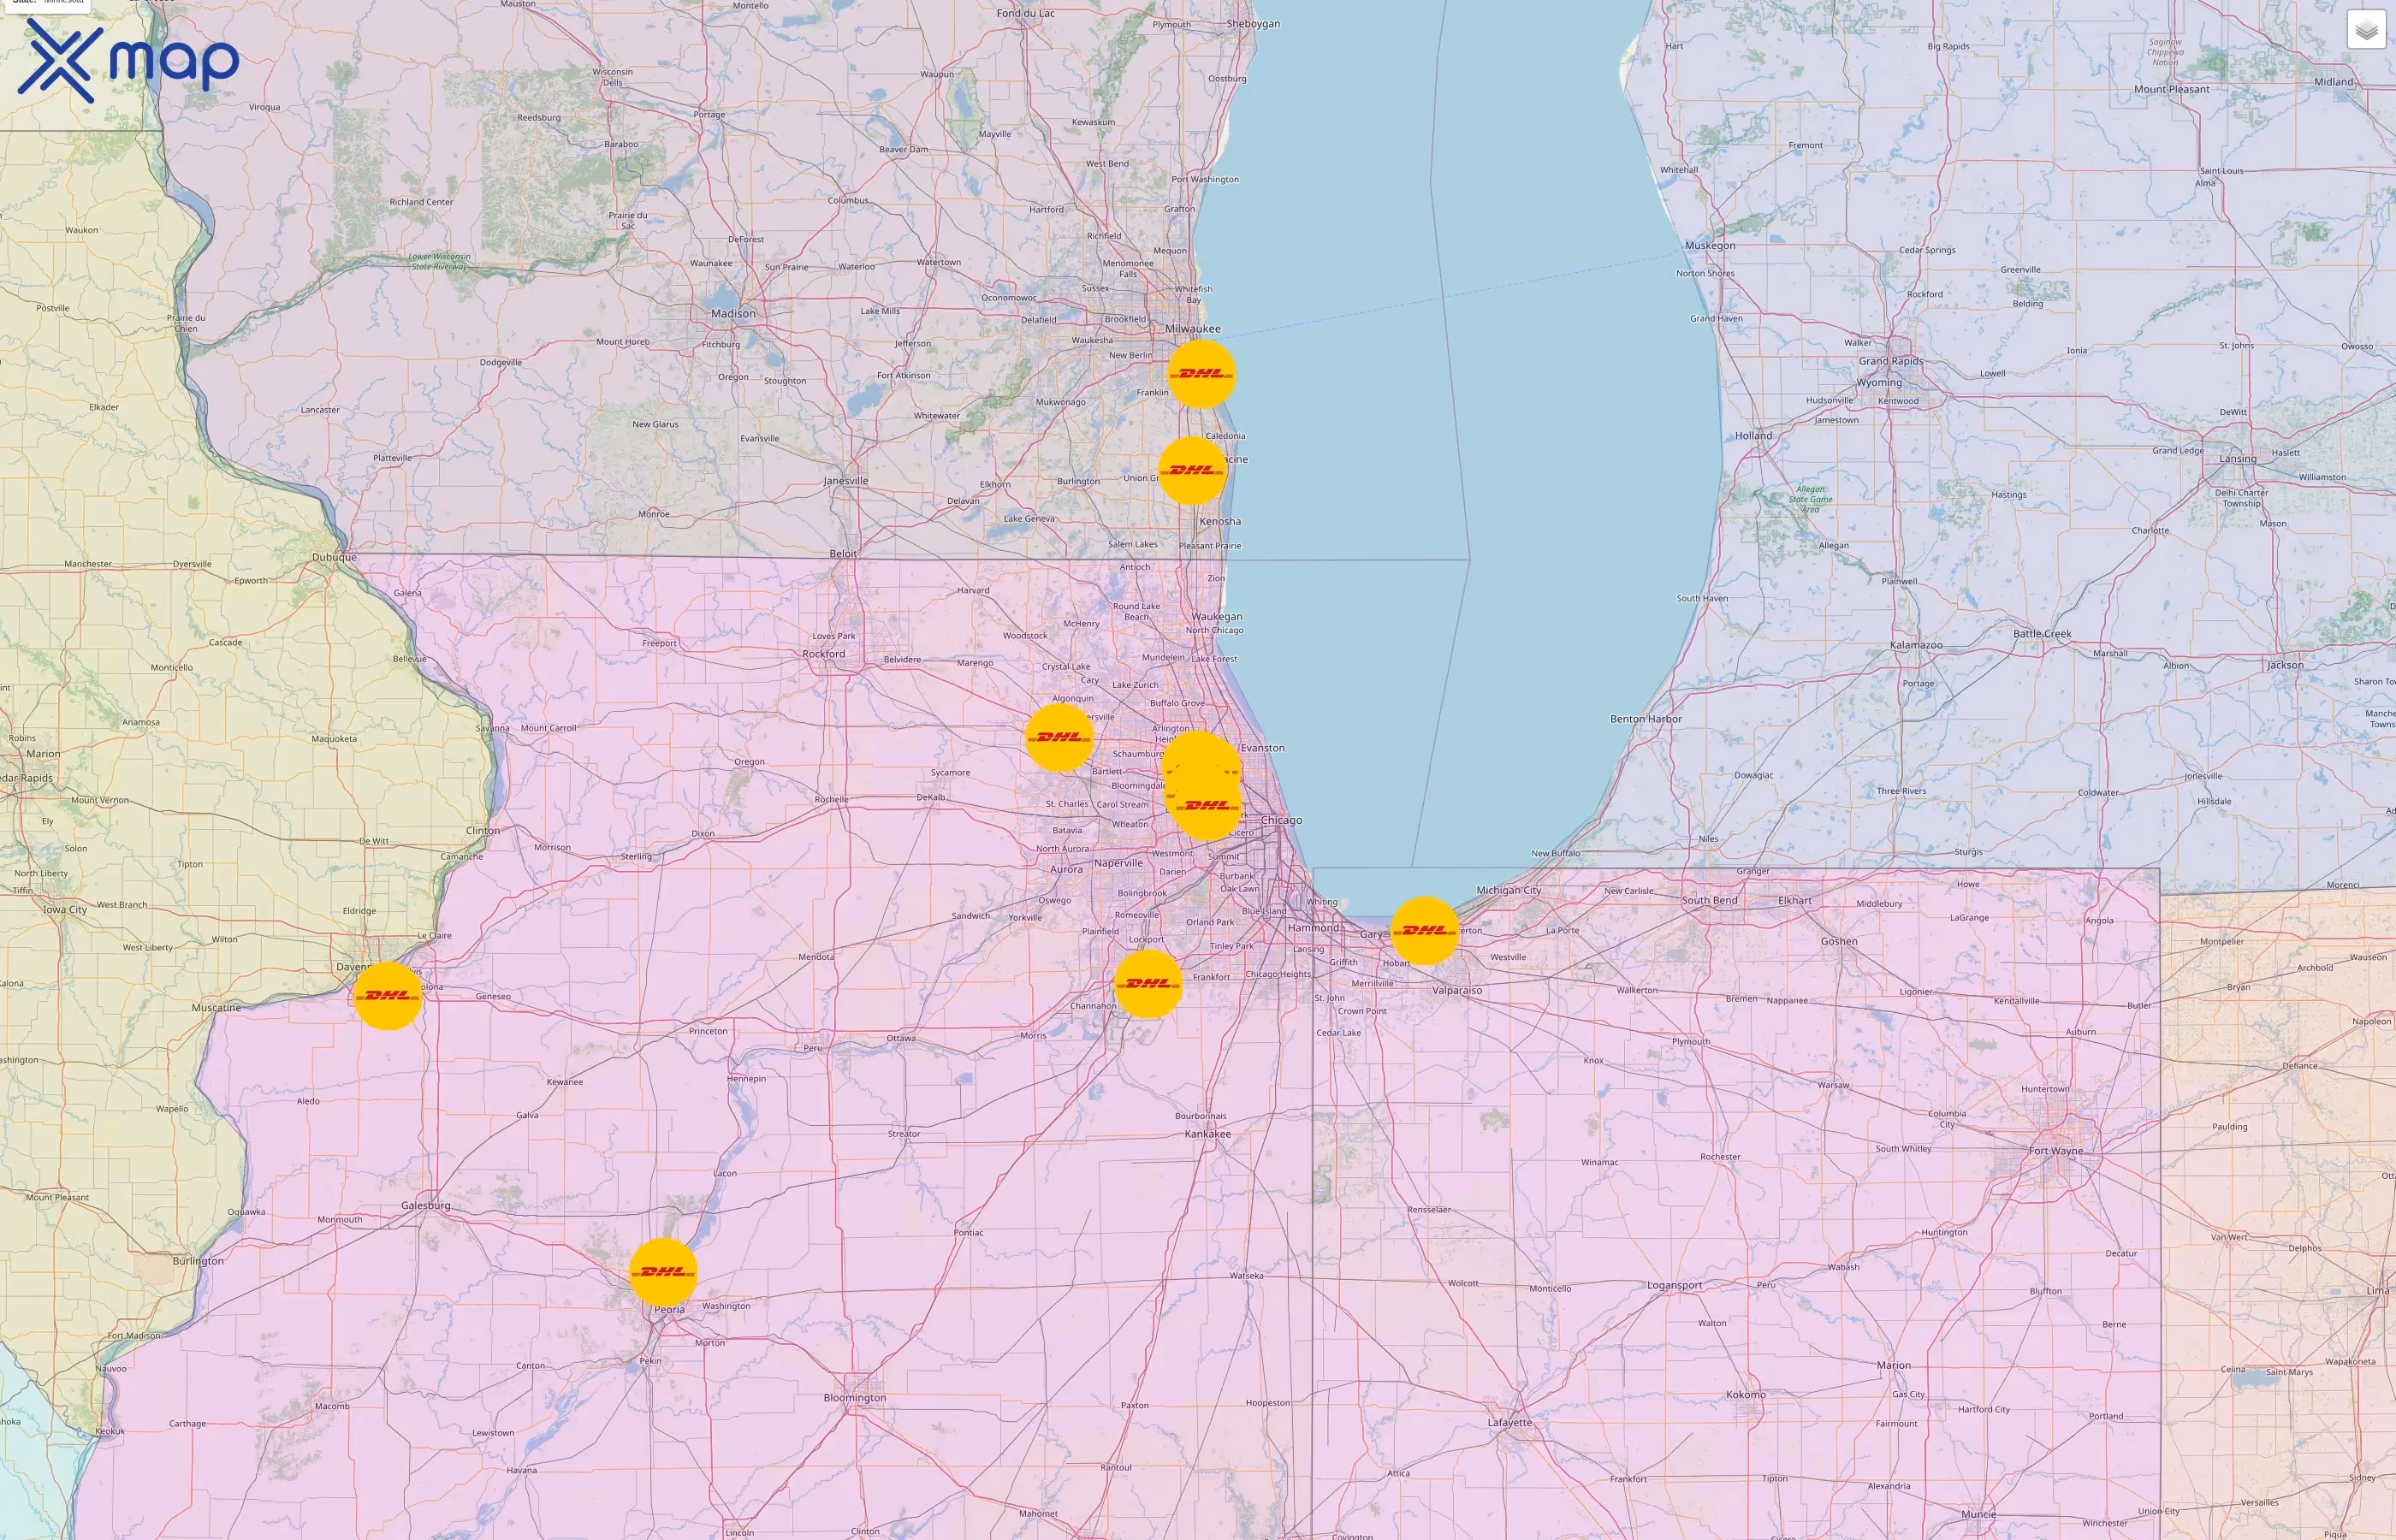The image size is (2396, 1540).
Task: Click the Lansing city label
Action: click(x=2238, y=459)
